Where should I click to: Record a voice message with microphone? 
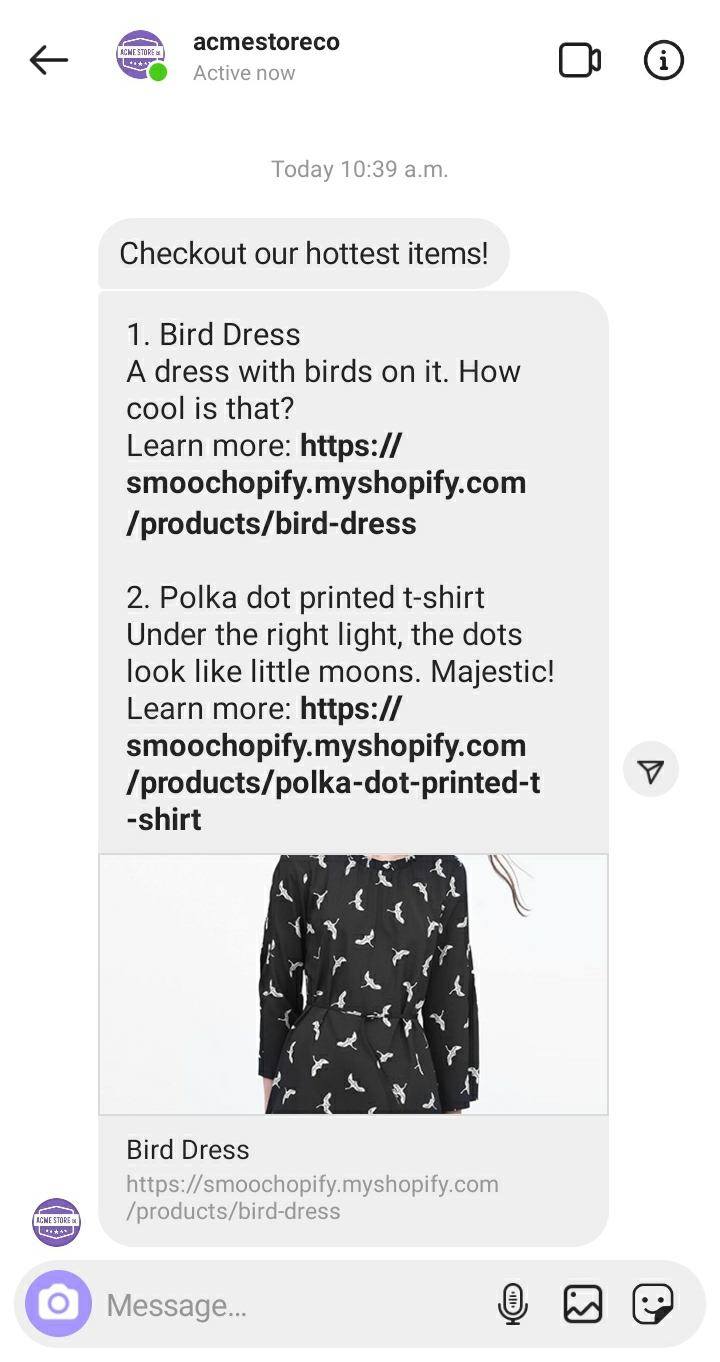tap(512, 1304)
